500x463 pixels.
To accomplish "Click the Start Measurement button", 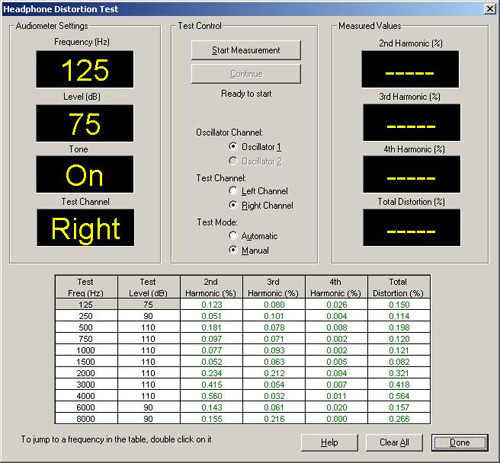I will click(246, 50).
